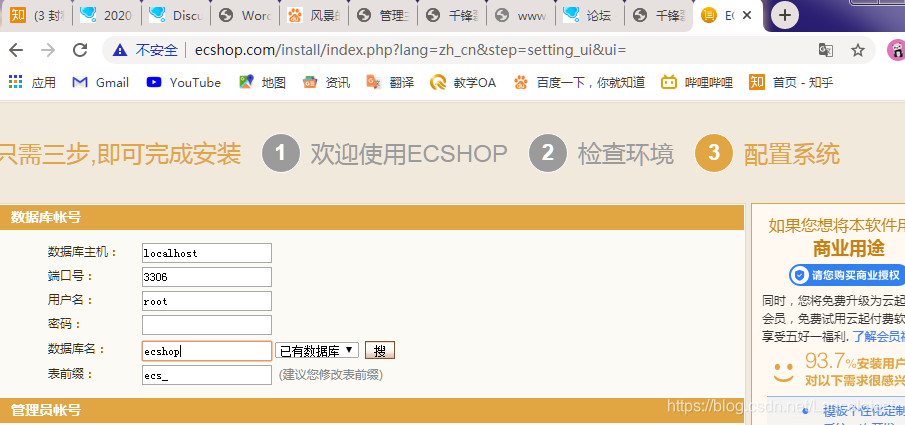Click the 管理员帐号 section header
The height and width of the screenshot is (425, 905).
(x=372, y=411)
